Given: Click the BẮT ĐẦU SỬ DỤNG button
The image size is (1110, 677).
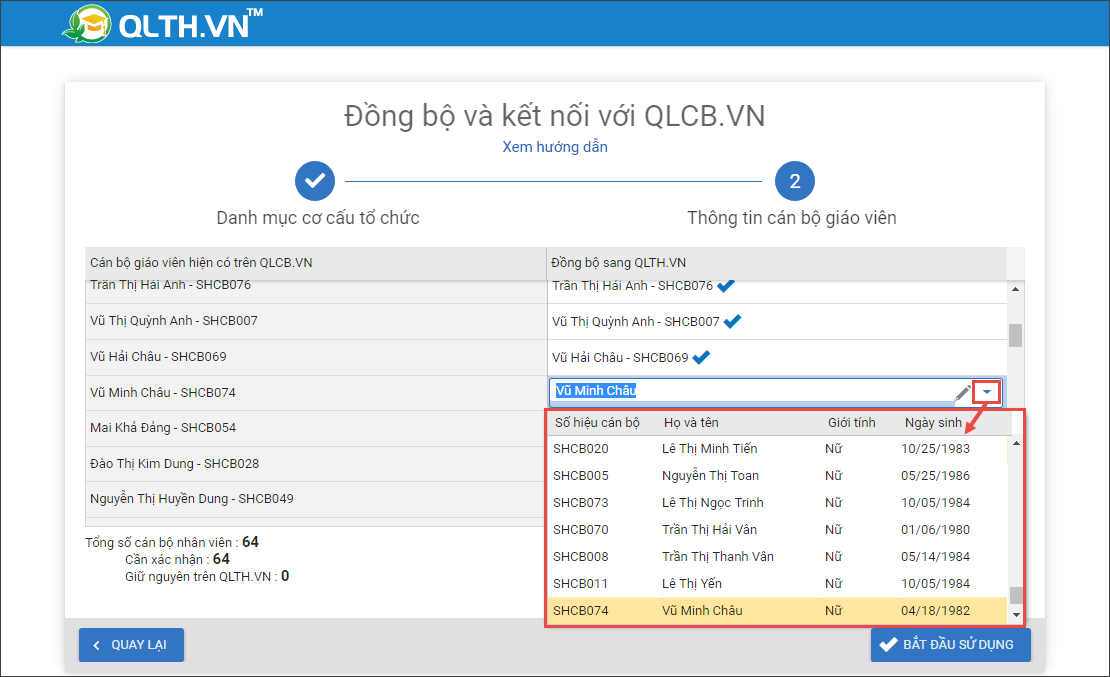Looking at the screenshot, I should [x=950, y=644].
